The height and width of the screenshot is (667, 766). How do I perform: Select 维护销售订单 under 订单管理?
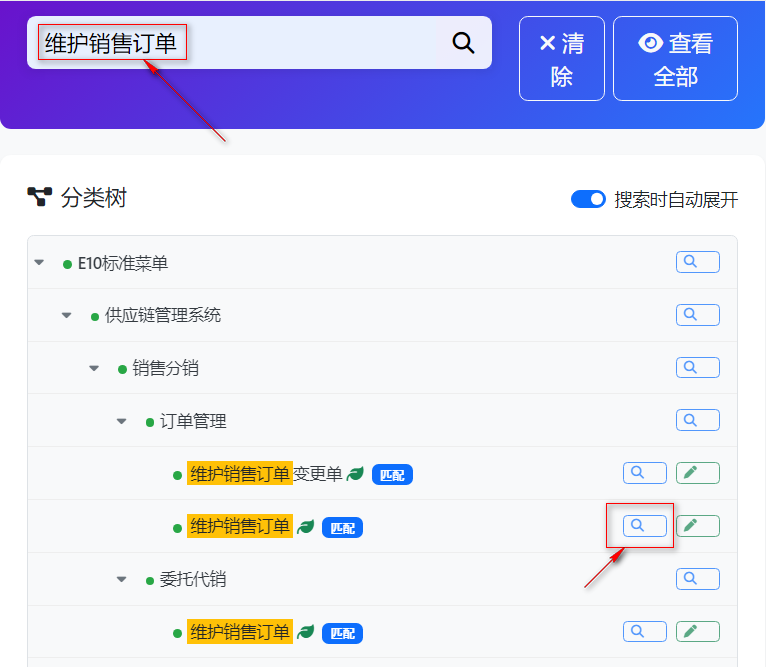point(240,526)
